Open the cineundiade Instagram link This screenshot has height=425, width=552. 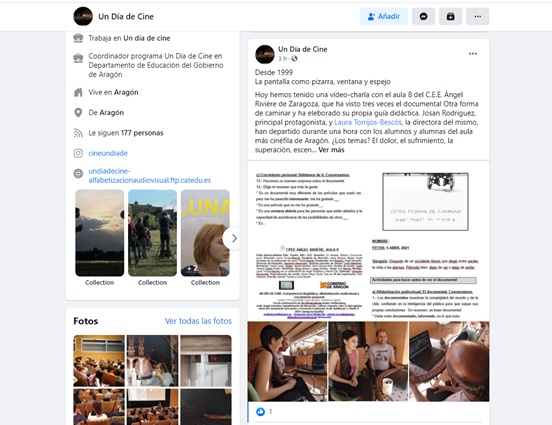point(108,153)
